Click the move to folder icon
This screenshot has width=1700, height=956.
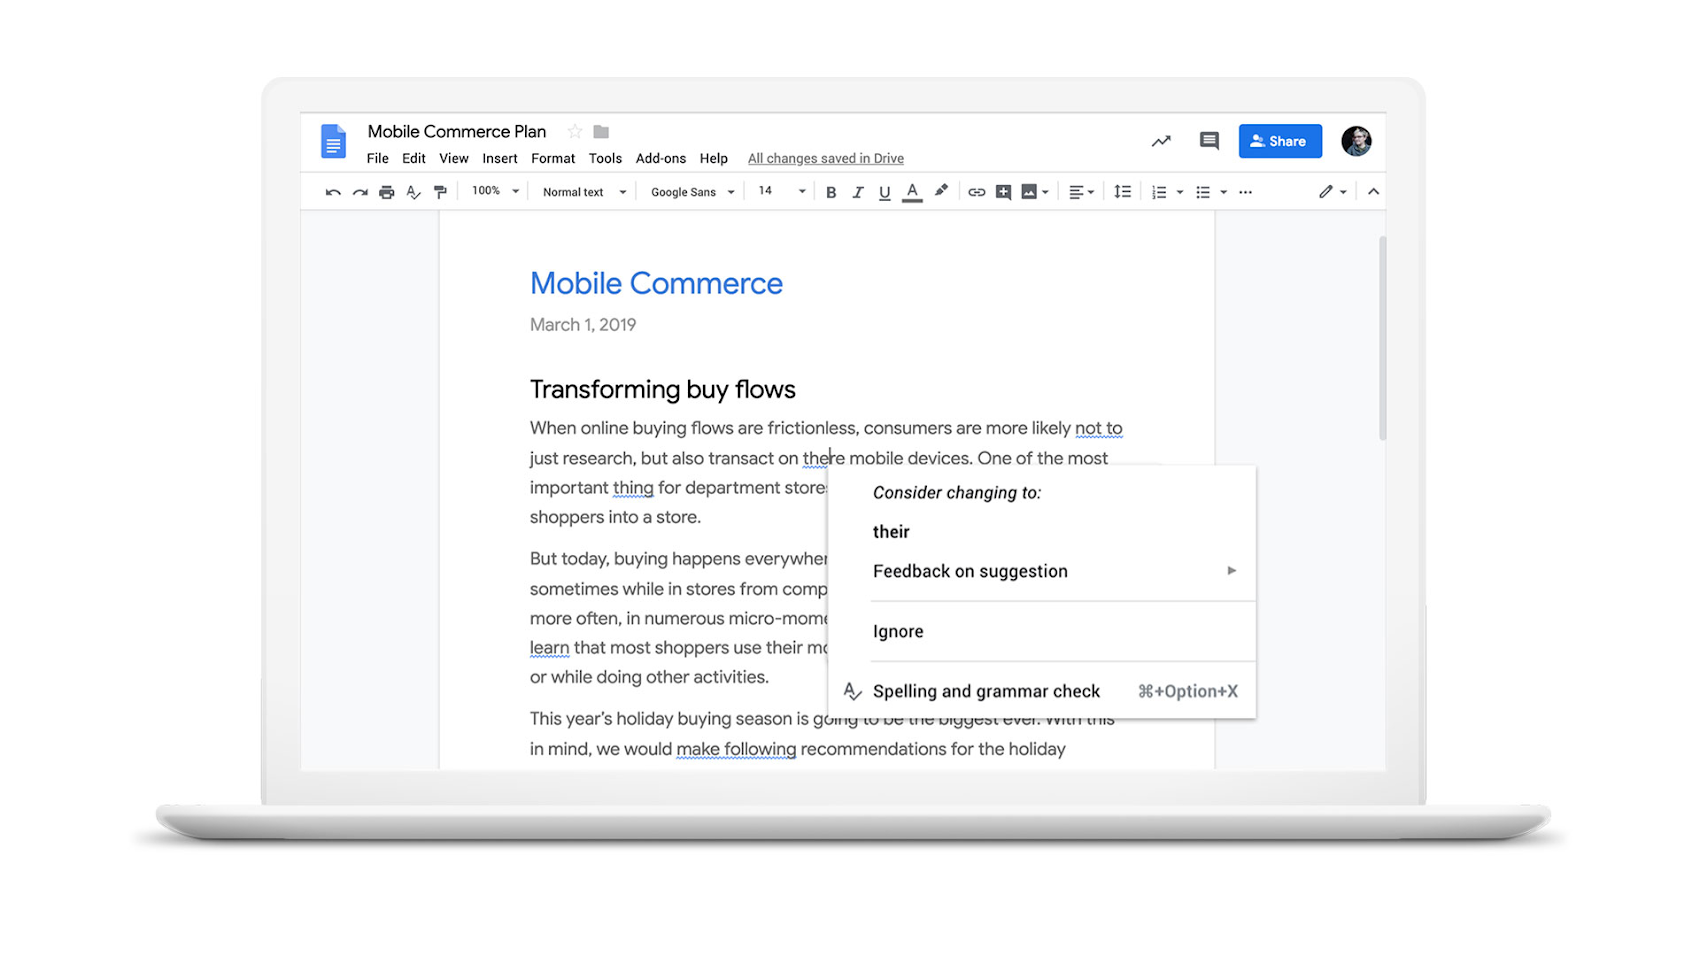(601, 132)
